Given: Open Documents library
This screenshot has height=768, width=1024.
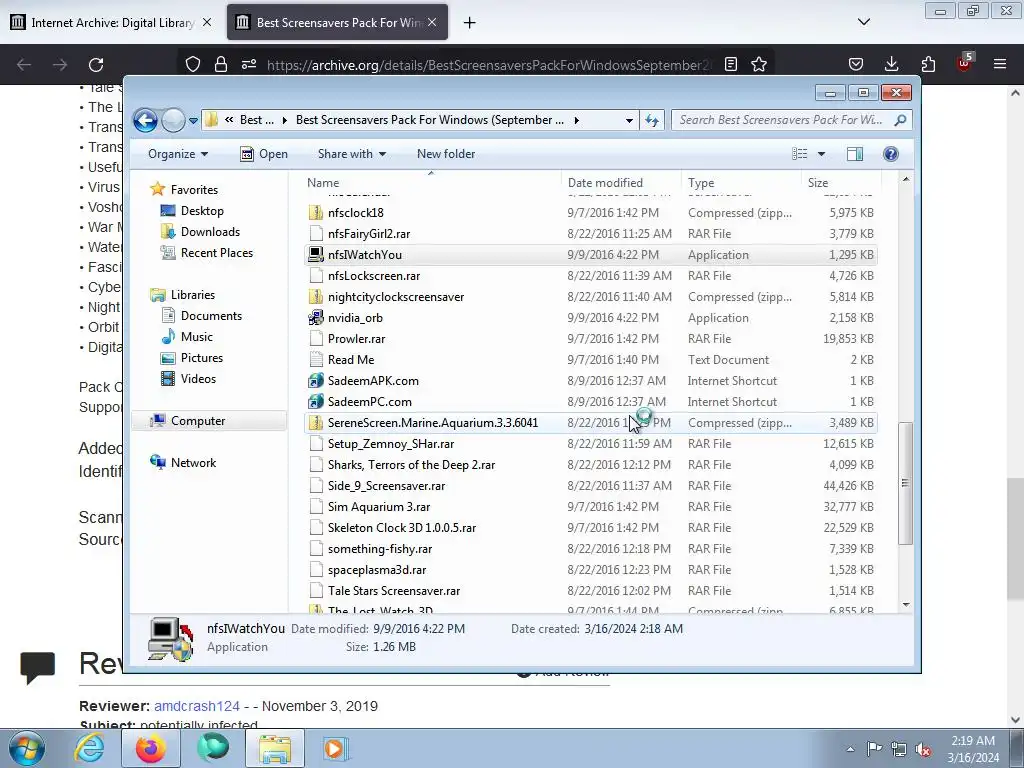Looking at the screenshot, I should 211,315.
